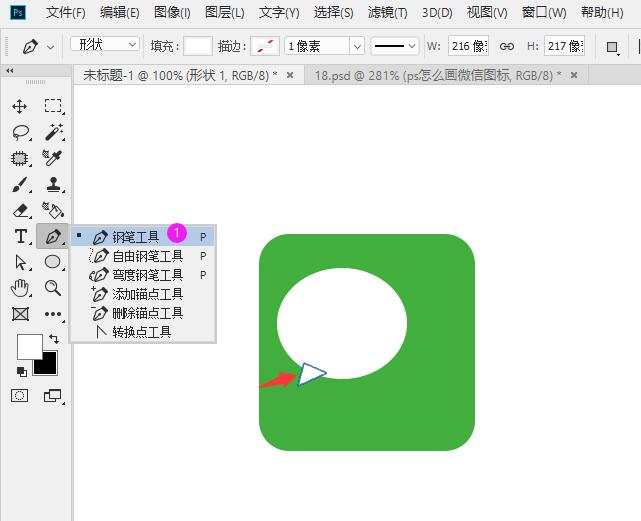The height and width of the screenshot is (521, 641).
Task: Select the Type tool
Action: (x=20, y=236)
